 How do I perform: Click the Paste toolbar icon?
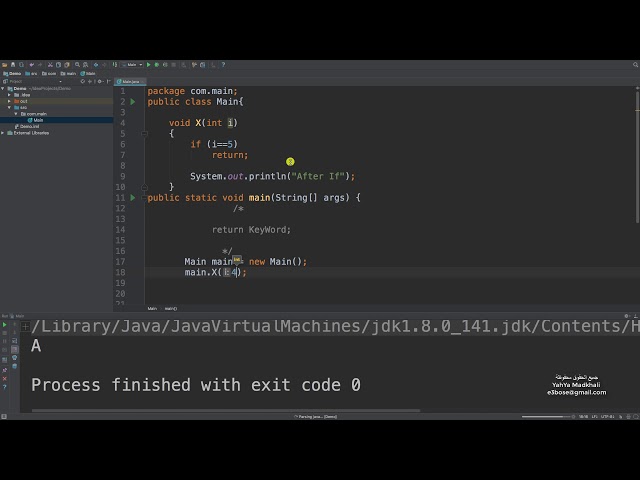67,65
